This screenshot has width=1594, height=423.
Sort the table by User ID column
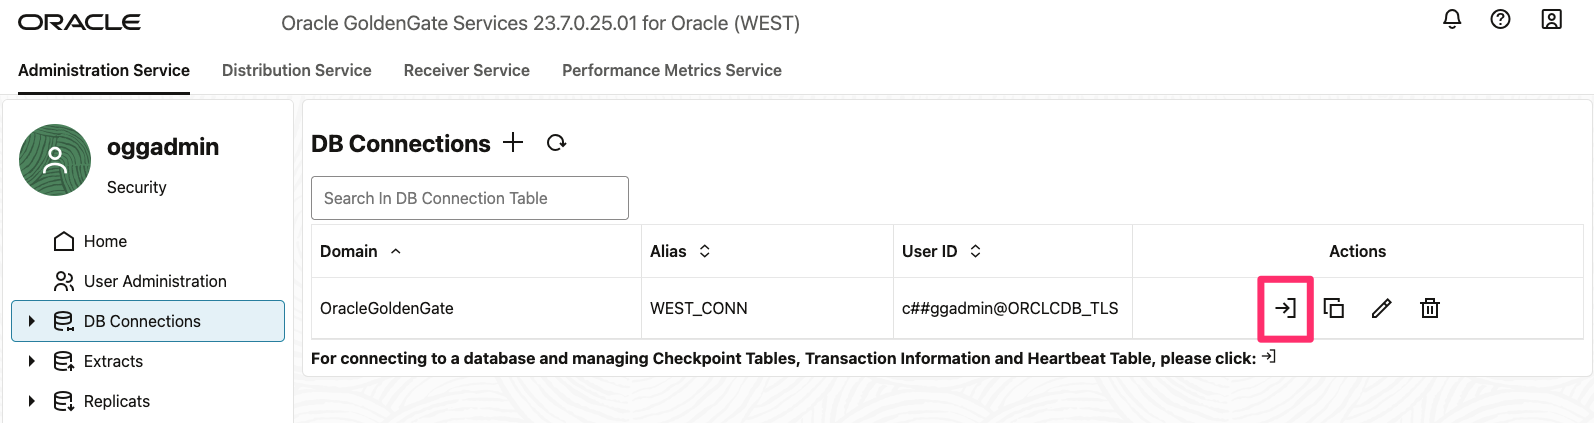pyautogui.click(x=976, y=251)
